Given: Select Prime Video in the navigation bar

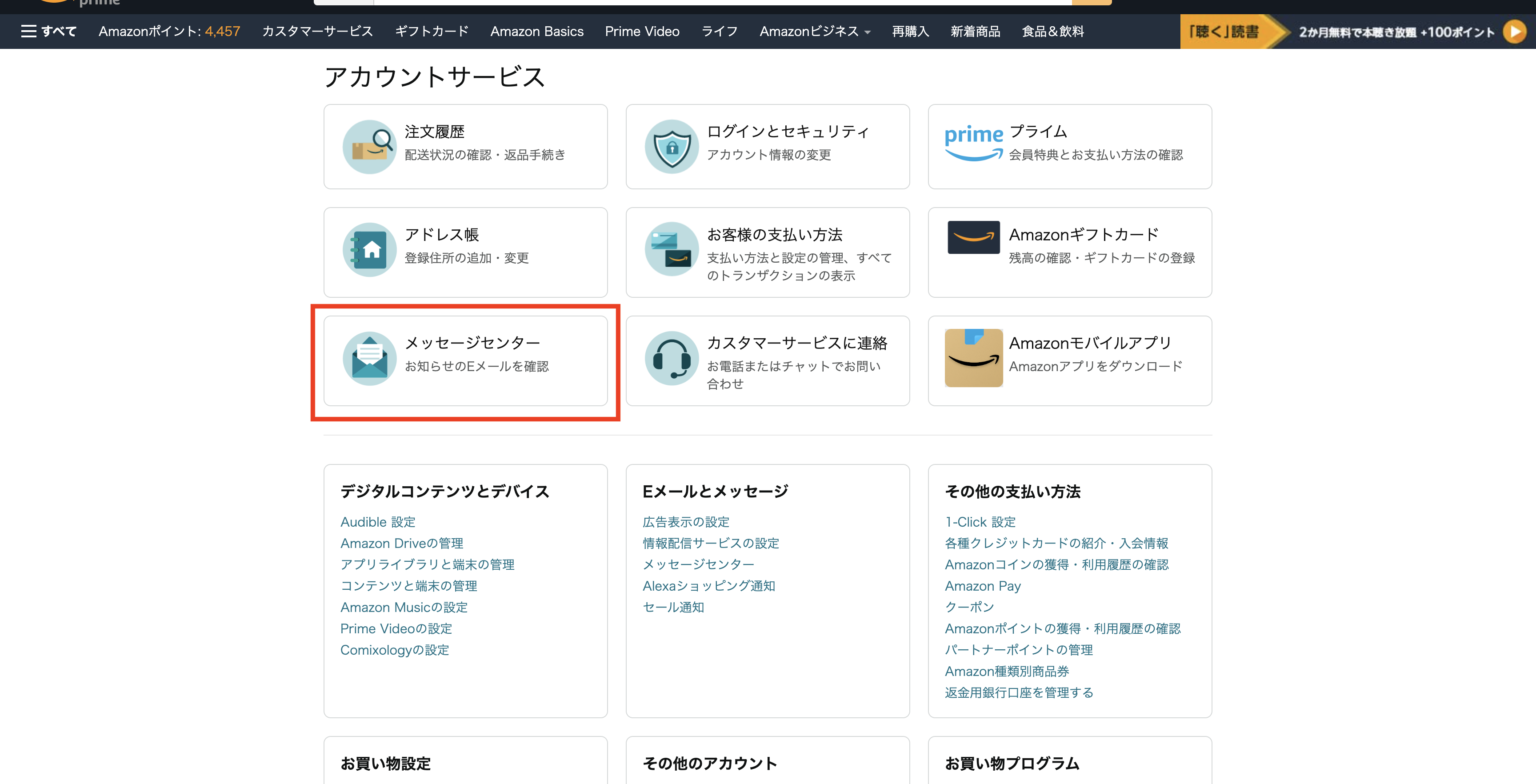Looking at the screenshot, I should [x=641, y=31].
